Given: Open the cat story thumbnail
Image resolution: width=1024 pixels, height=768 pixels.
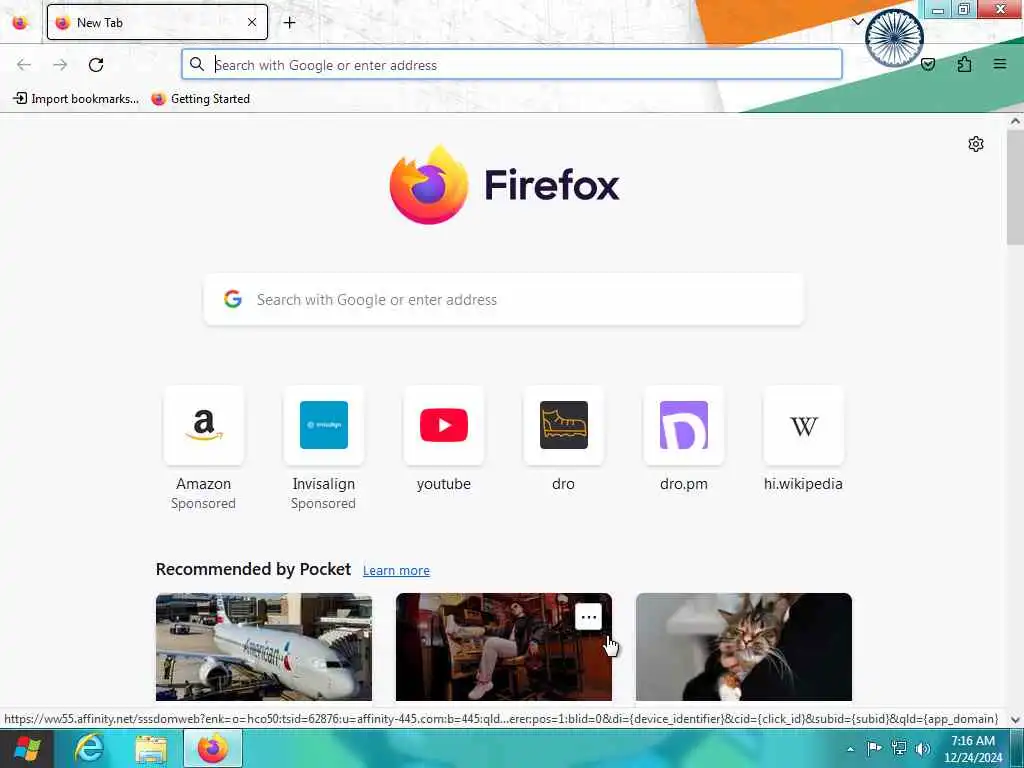Looking at the screenshot, I should coord(744,647).
